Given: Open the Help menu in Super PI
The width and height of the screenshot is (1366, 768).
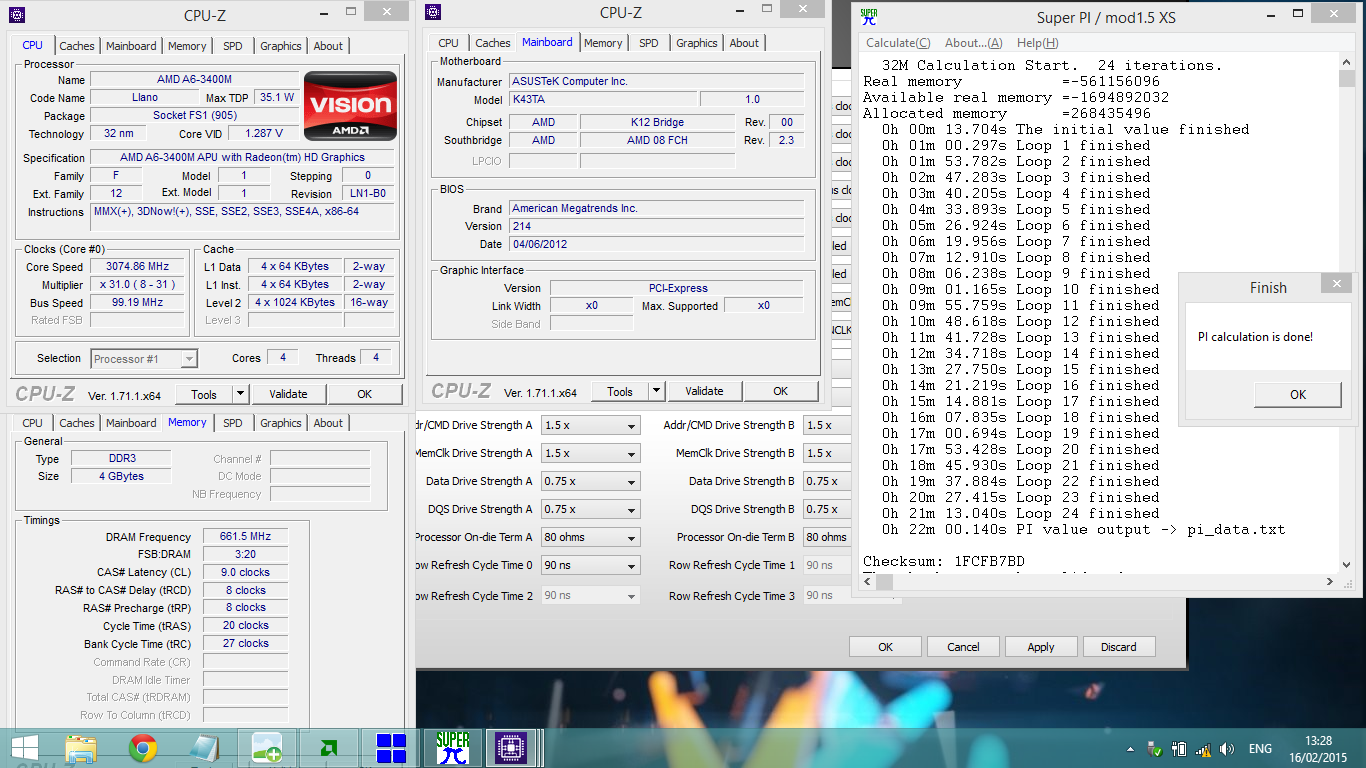Looking at the screenshot, I should [x=1037, y=43].
